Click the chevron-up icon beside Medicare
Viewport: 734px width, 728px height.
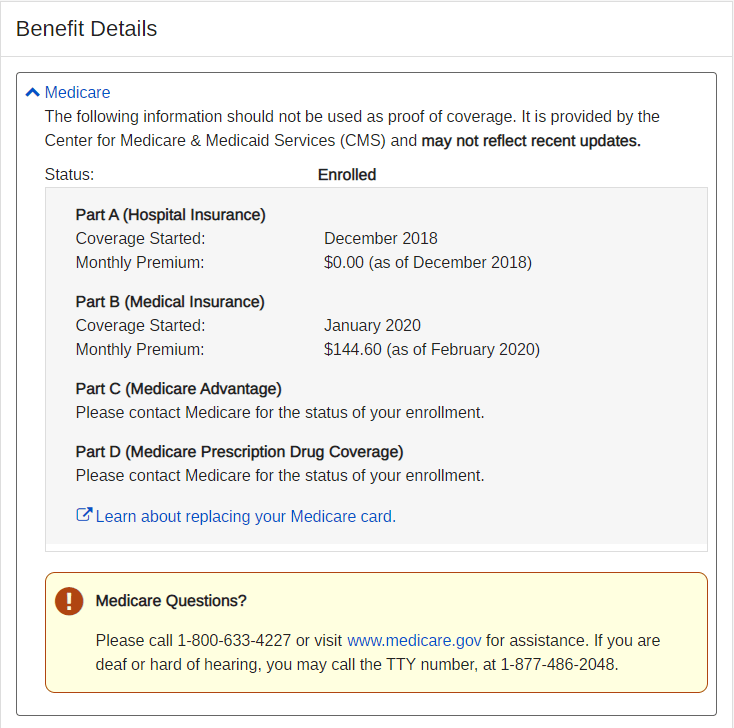click(x=33, y=93)
